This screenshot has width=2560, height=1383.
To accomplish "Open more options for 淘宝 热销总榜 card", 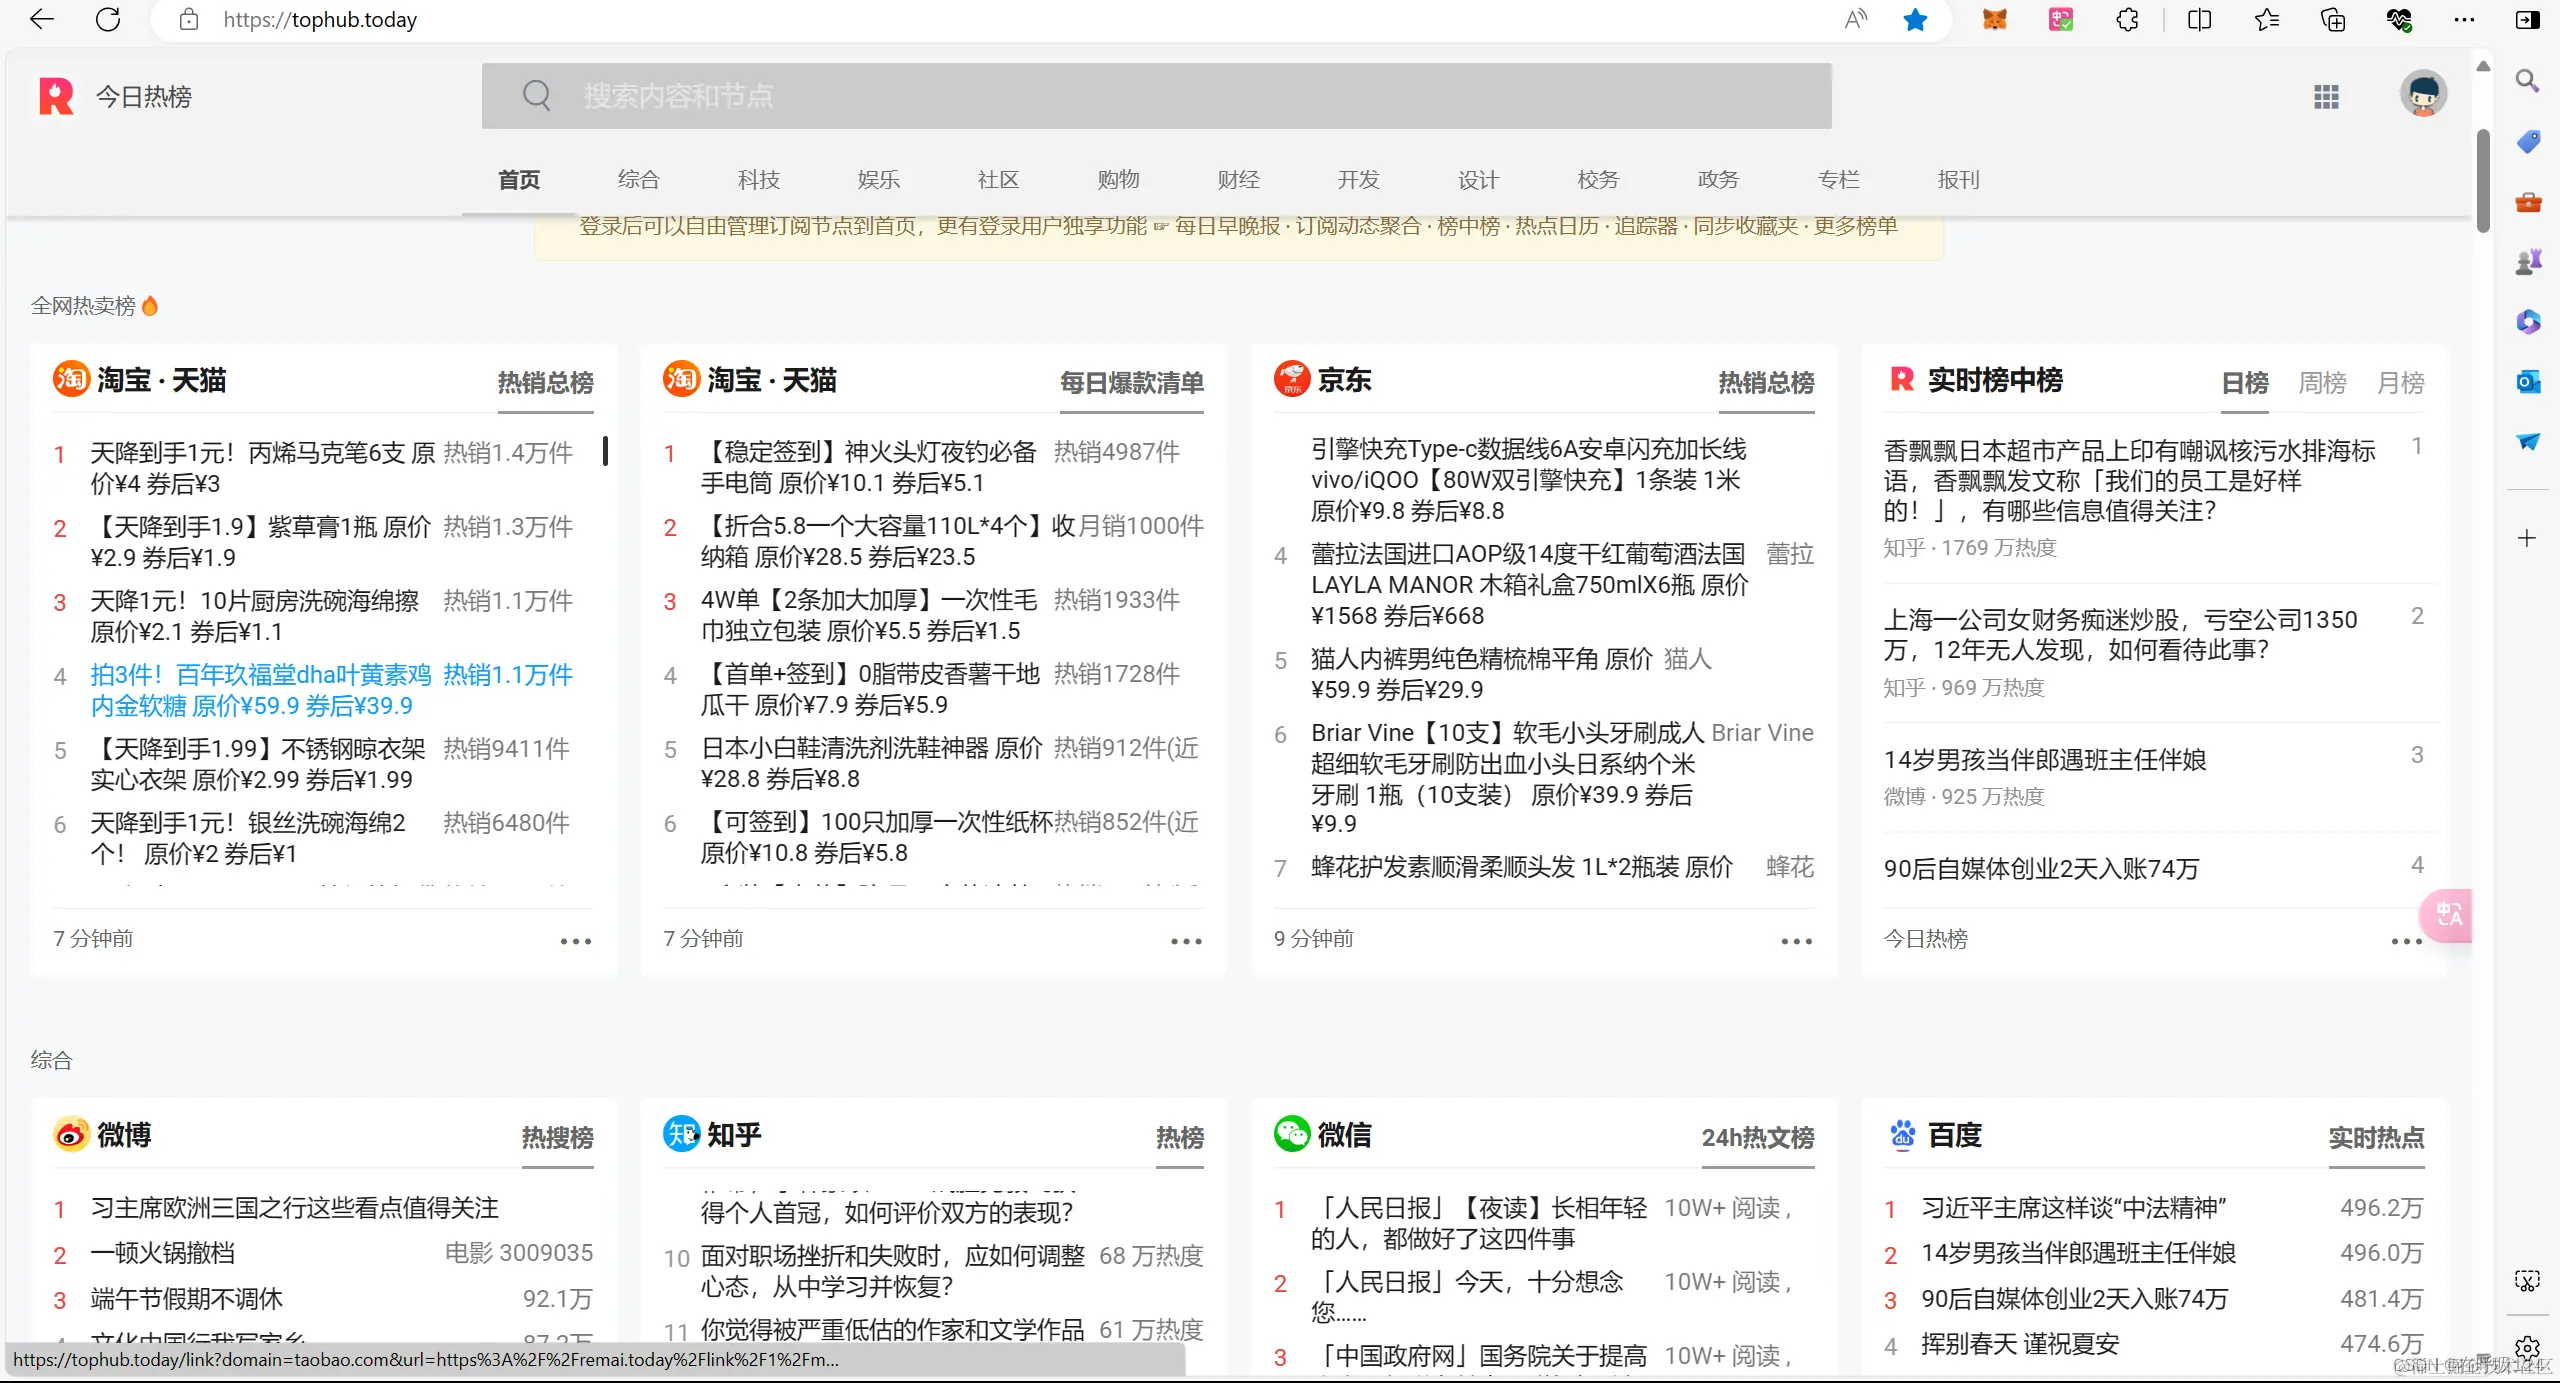I will [576, 941].
